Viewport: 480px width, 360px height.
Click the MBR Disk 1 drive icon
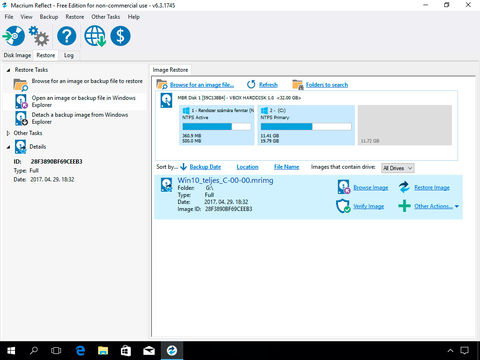[166, 100]
